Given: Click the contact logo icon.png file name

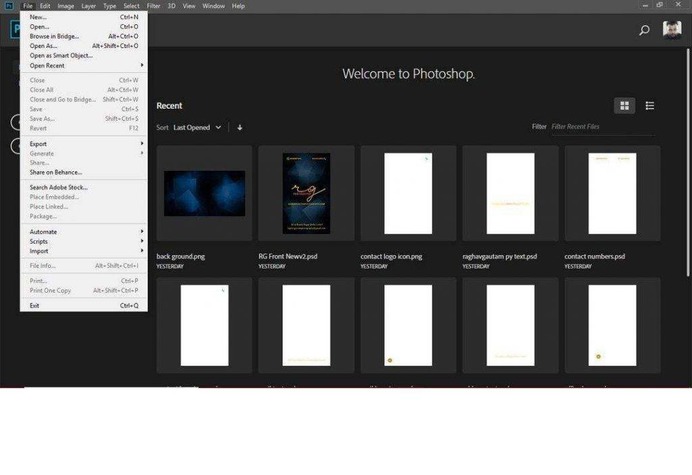Looking at the screenshot, I should click(391, 256).
